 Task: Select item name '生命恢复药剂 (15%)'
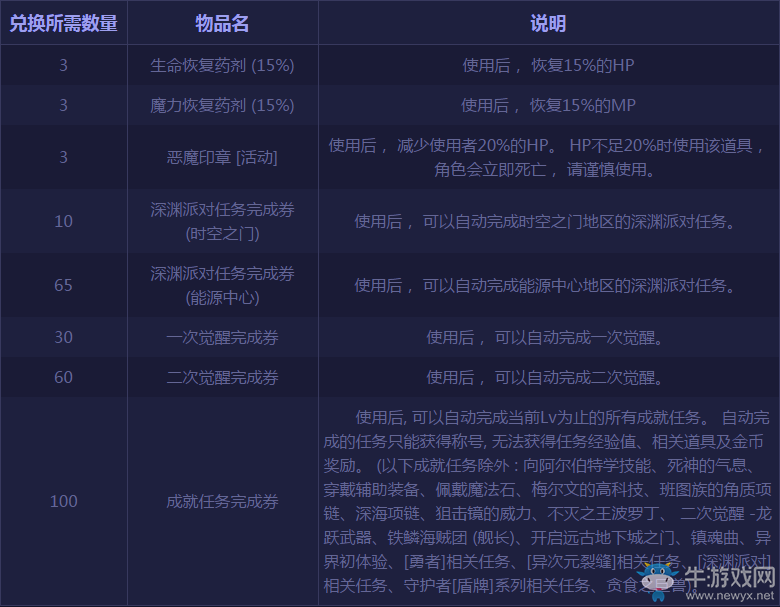point(222,65)
